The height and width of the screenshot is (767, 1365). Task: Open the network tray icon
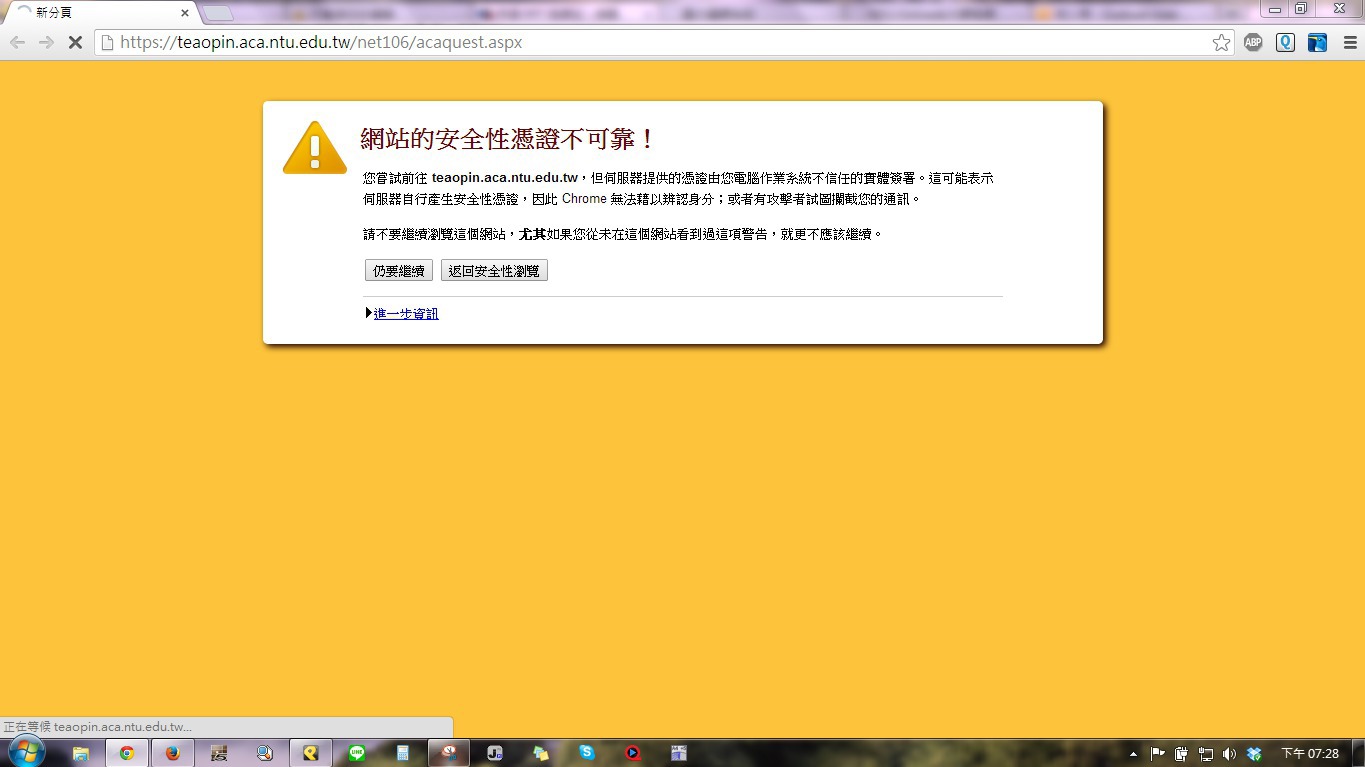[1205, 754]
